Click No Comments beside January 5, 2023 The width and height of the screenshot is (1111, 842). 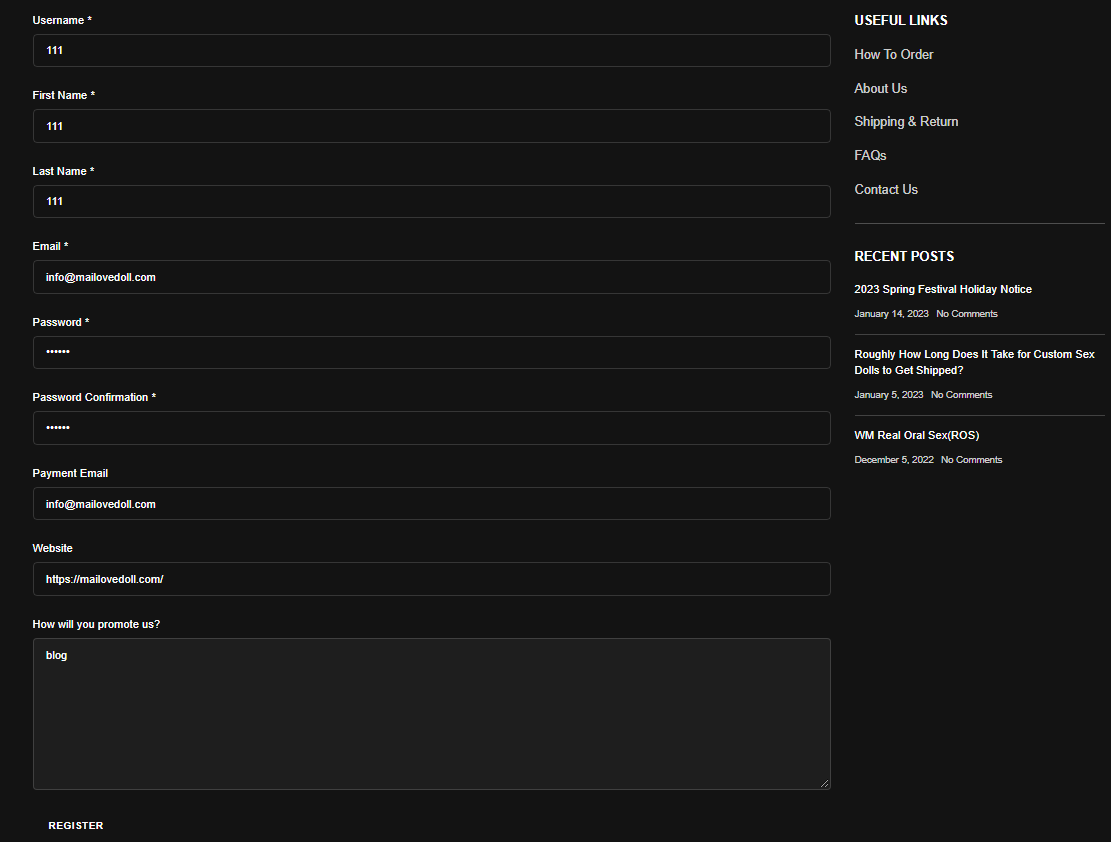coord(961,395)
